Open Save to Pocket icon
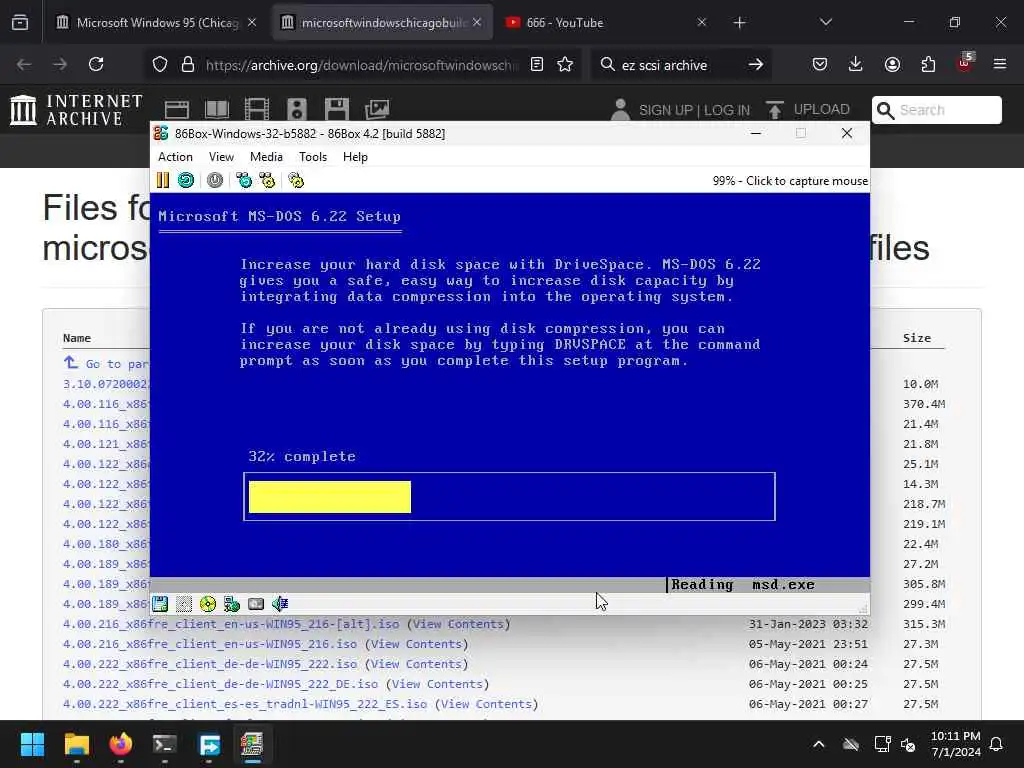This screenshot has height=768, width=1024. tap(820, 64)
